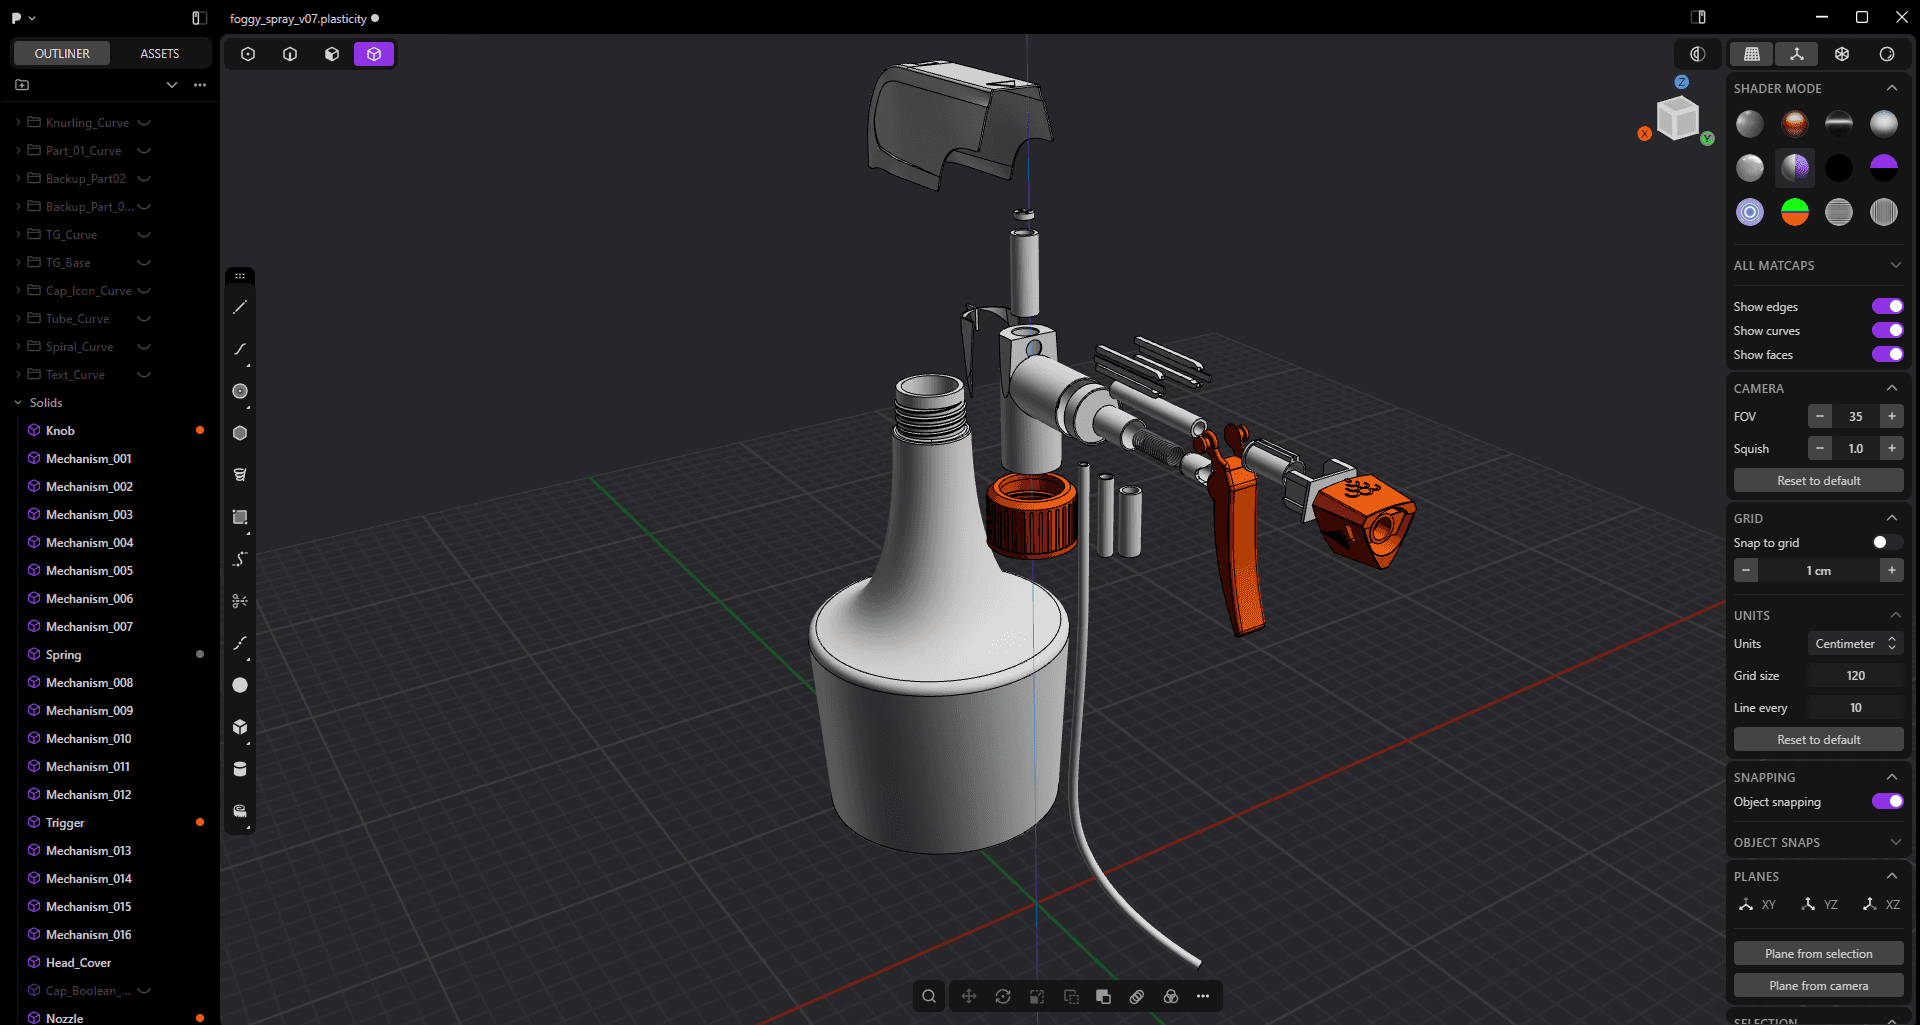The image size is (1920, 1025).
Task: Select the Sphere tool in the toolbar
Action: [x=240, y=685]
